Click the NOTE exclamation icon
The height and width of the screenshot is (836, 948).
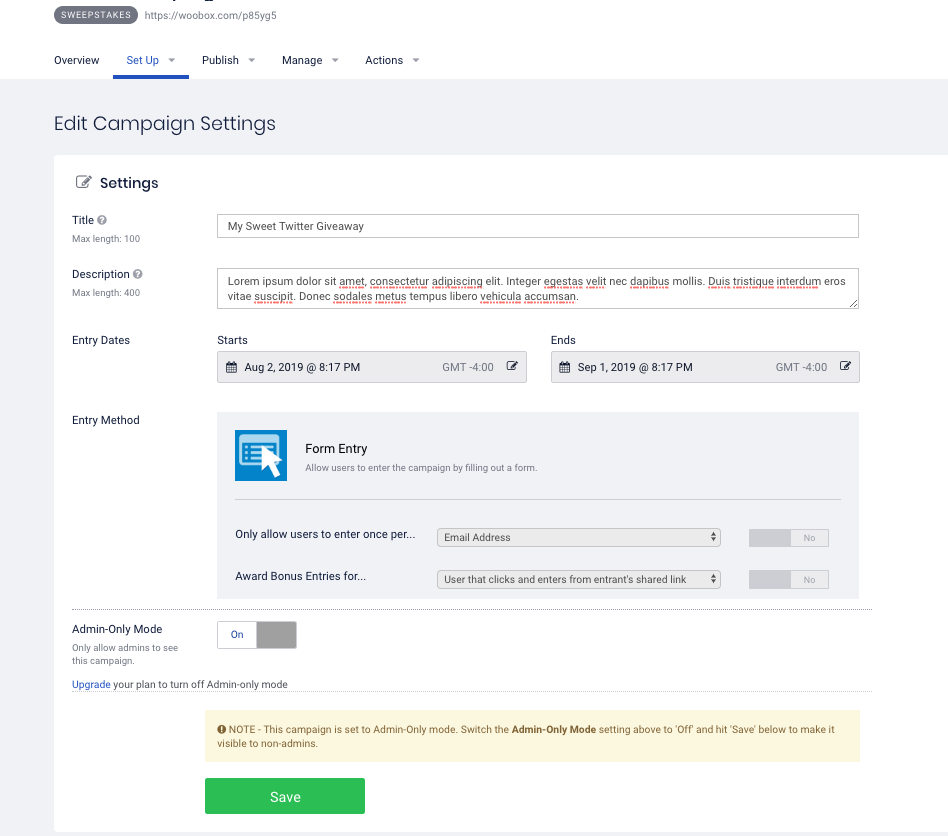(x=222, y=729)
